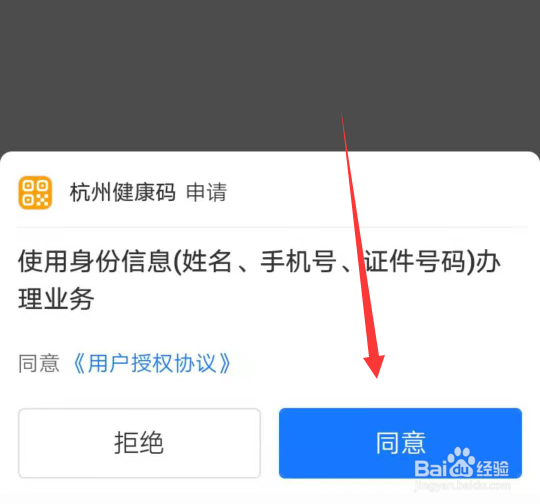
Task: Open the 《用户授权协议》 link
Action: (152, 363)
